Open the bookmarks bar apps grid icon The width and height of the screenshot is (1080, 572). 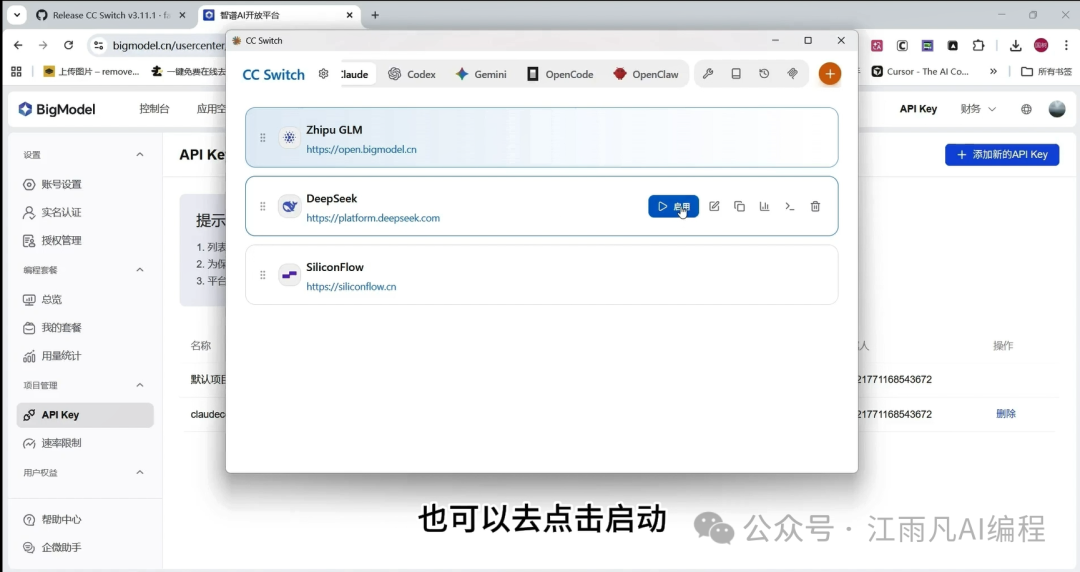[x=17, y=72]
